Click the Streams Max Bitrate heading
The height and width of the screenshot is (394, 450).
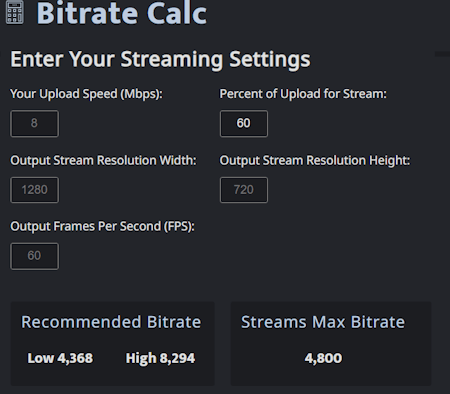323,322
